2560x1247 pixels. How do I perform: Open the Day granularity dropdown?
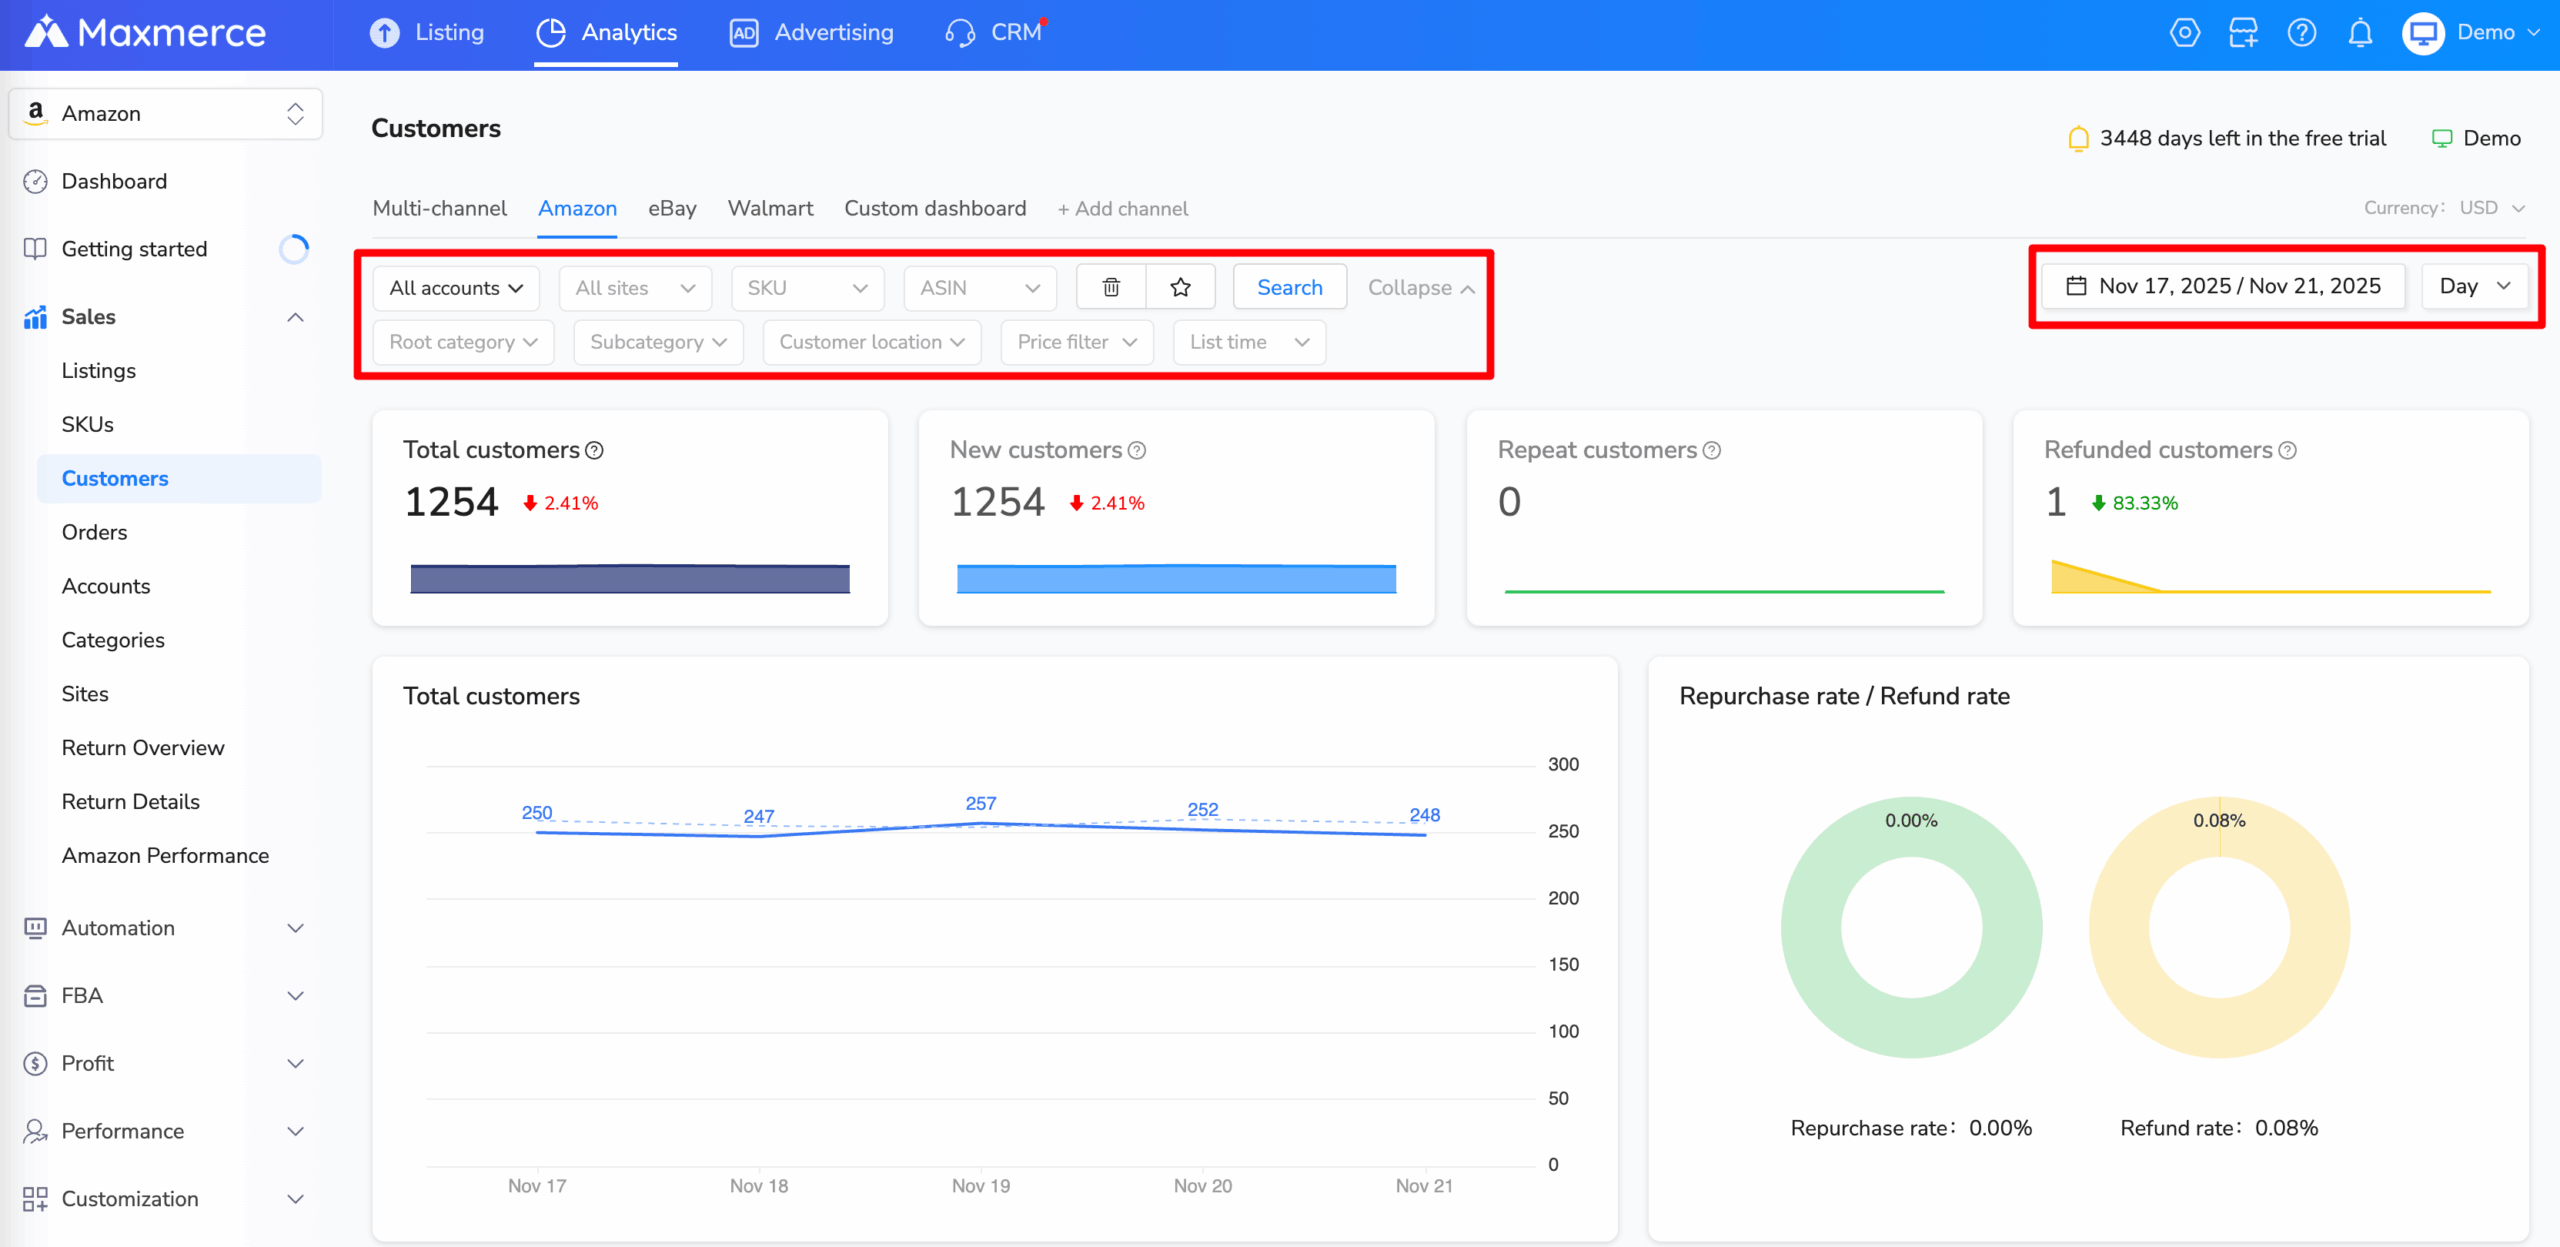[2475, 286]
